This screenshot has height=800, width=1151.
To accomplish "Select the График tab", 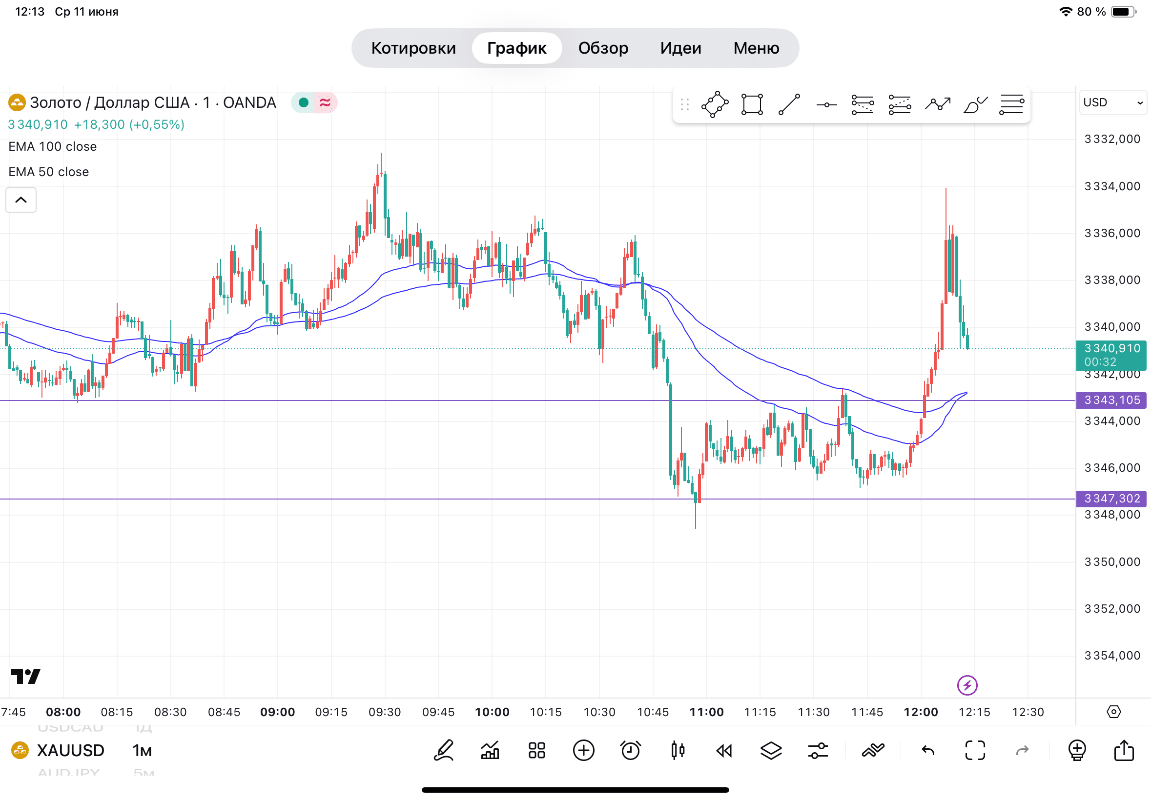I will [517, 48].
